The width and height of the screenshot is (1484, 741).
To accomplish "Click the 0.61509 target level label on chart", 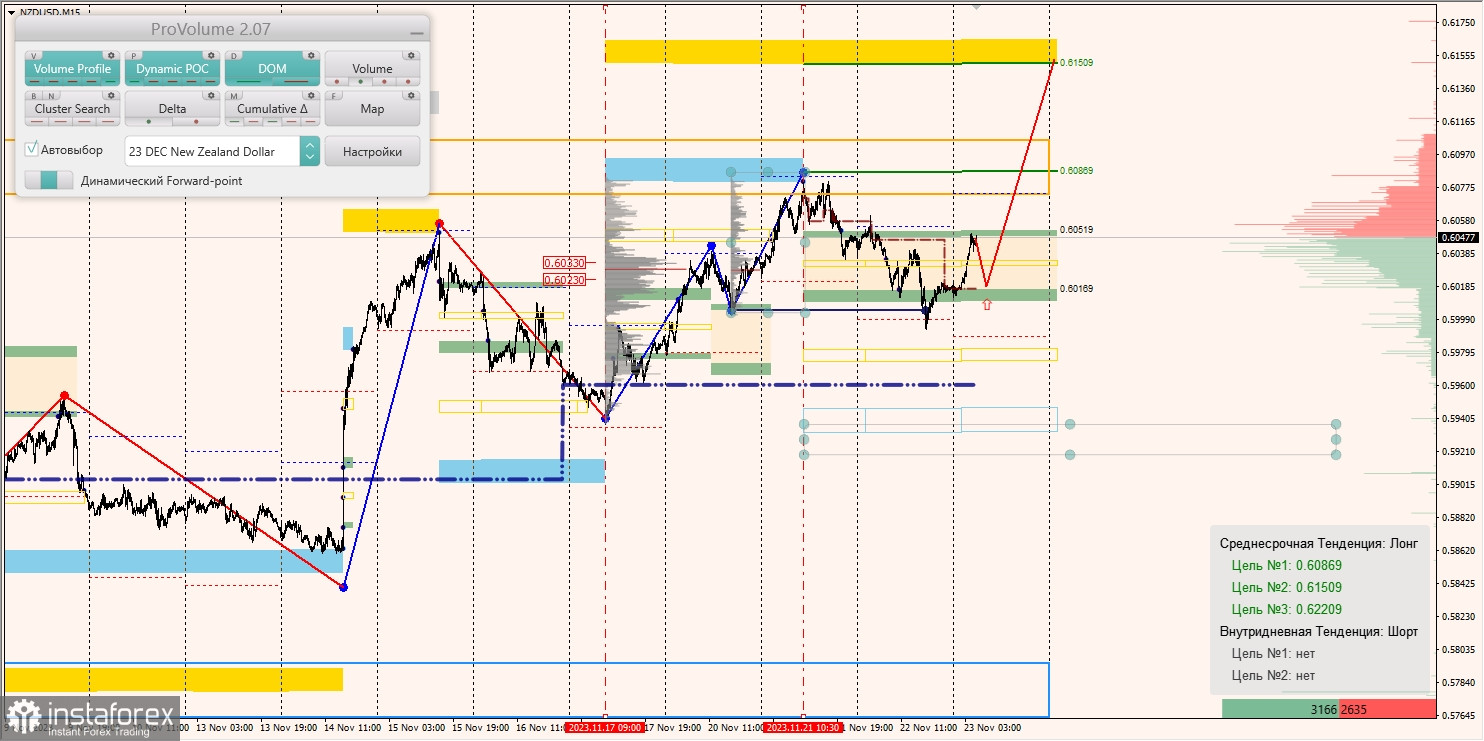I will (x=1076, y=62).
